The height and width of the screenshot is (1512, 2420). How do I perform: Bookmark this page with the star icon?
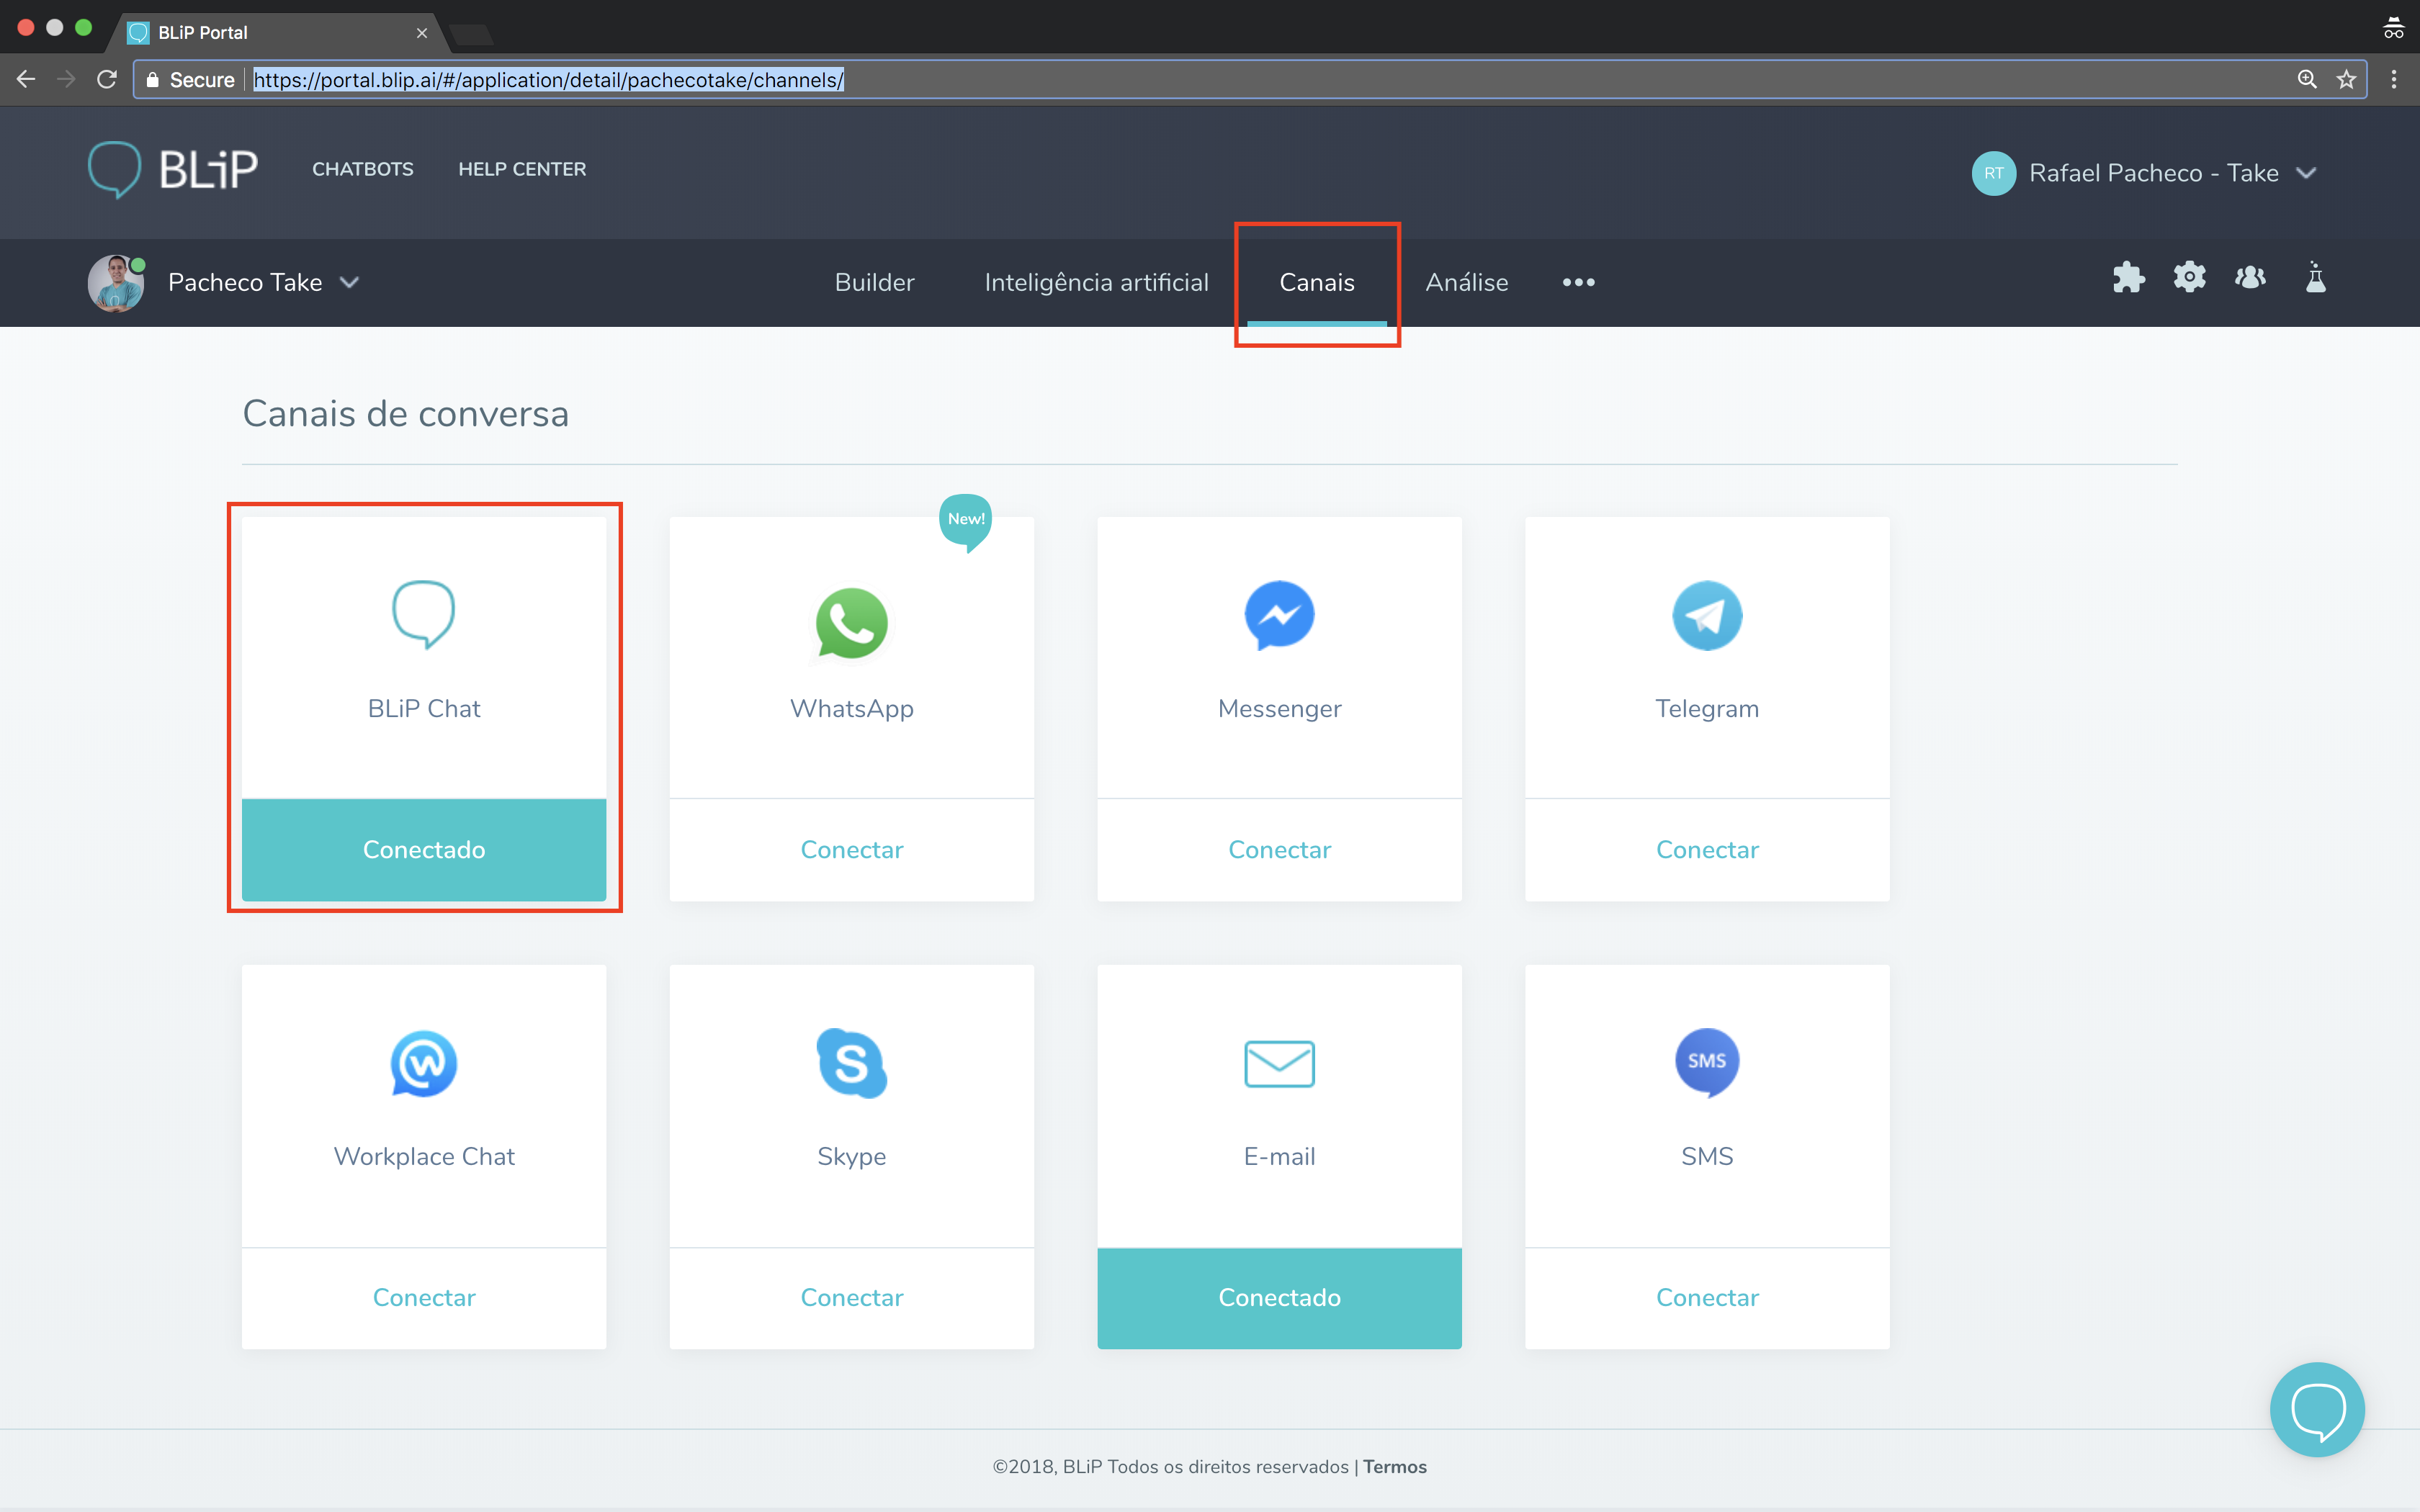tap(2346, 80)
